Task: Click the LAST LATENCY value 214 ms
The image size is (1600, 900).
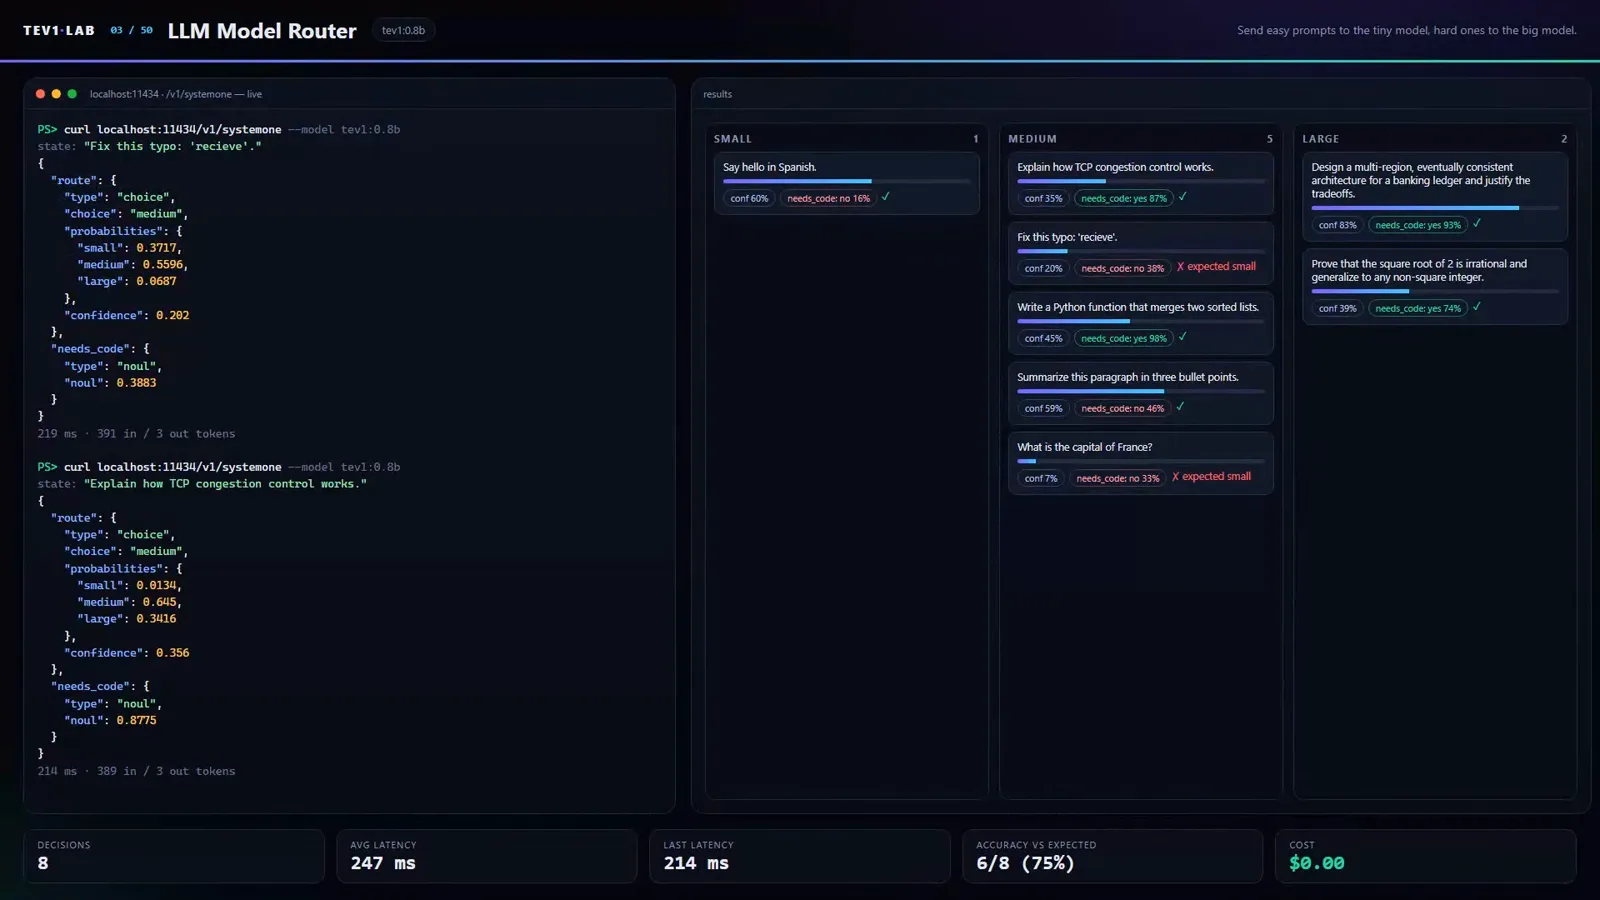Action: 696,863
